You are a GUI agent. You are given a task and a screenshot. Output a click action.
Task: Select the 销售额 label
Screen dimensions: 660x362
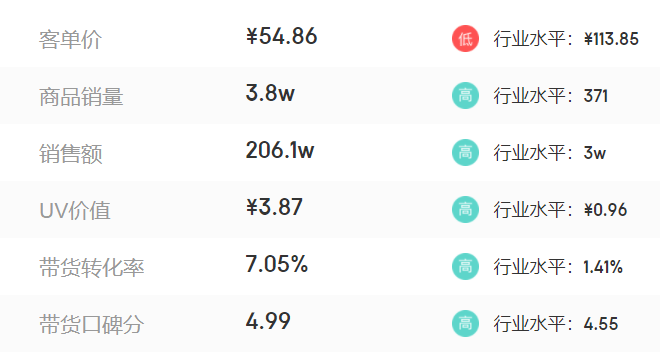pyautogui.click(x=70, y=154)
